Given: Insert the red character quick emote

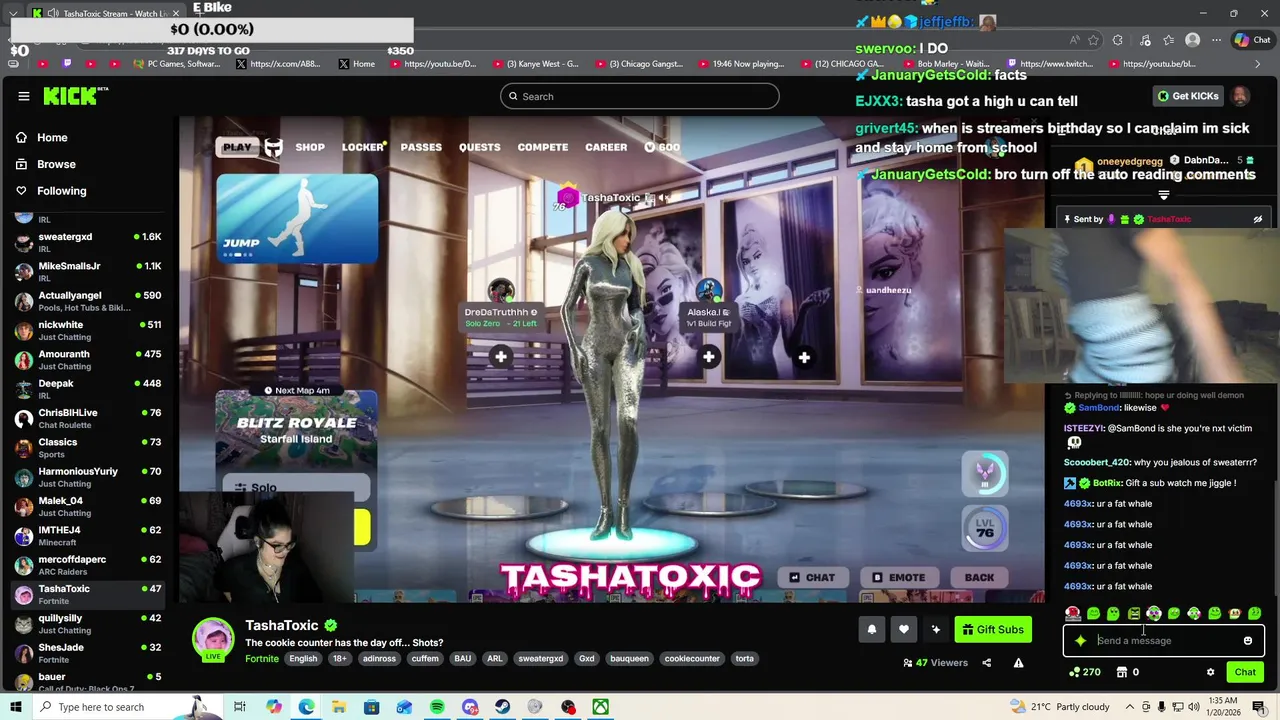Looking at the screenshot, I should 1073,613.
